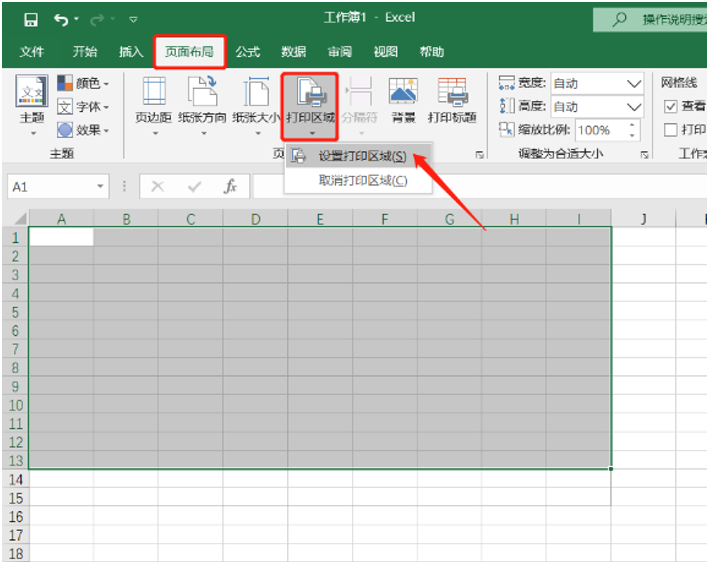Click the 缩放比例 100% field
The height and width of the screenshot is (562, 707).
click(601, 130)
